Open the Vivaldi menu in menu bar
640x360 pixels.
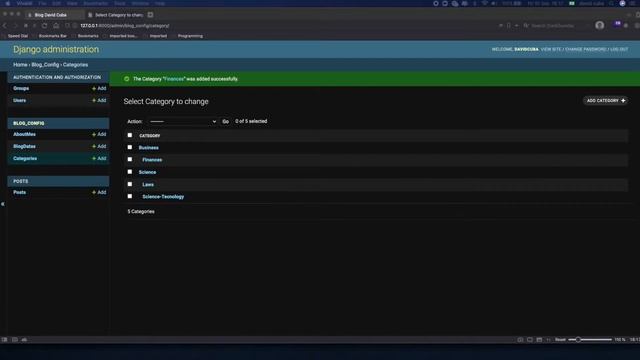coord(24,3)
